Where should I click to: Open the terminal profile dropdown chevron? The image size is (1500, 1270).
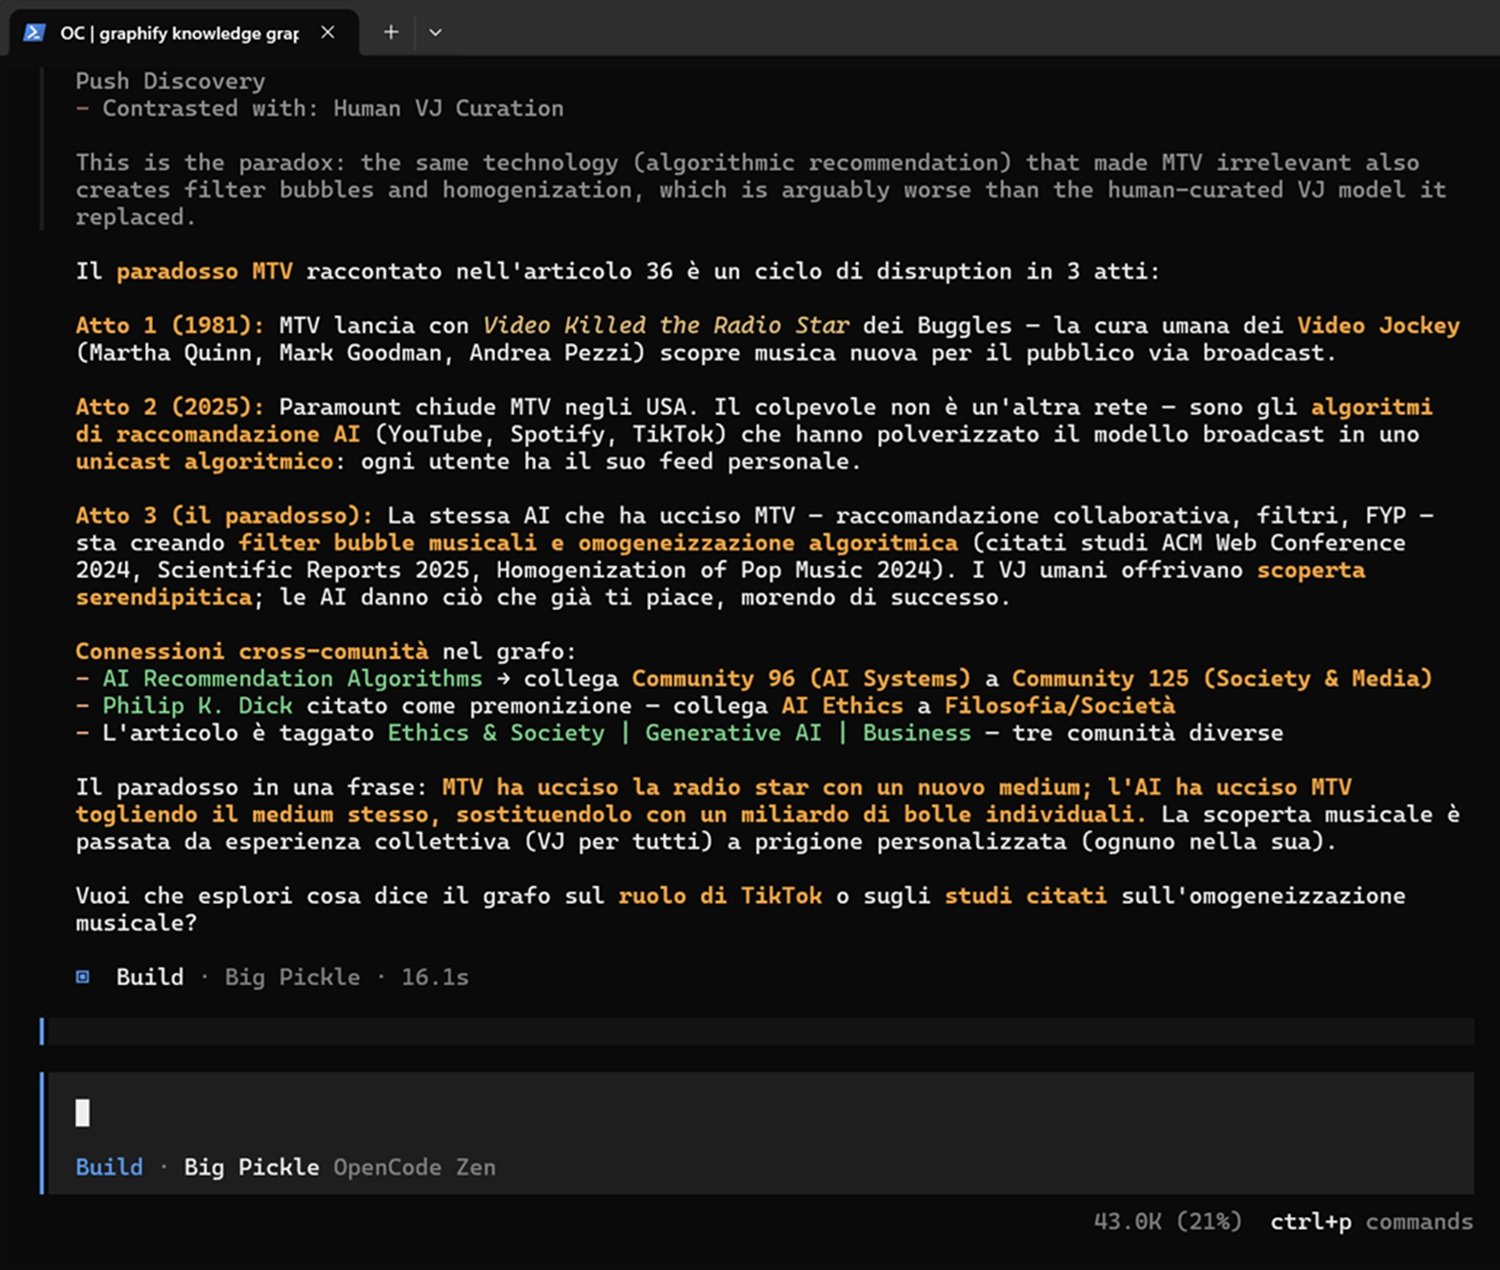(435, 32)
